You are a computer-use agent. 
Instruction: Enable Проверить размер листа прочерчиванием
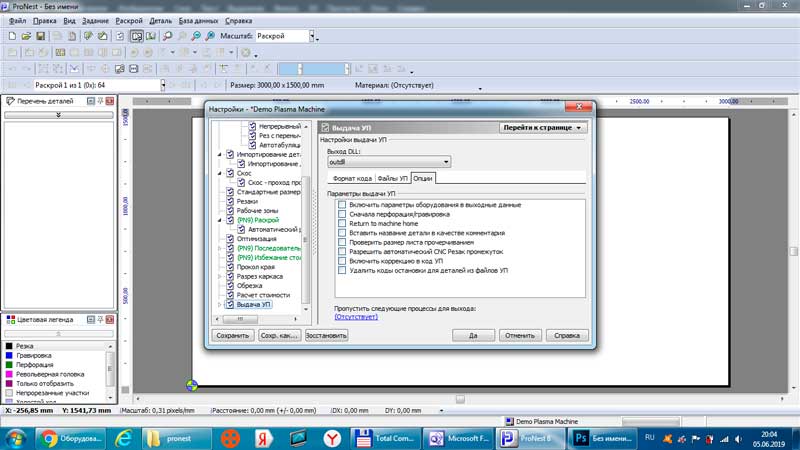coord(342,242)
